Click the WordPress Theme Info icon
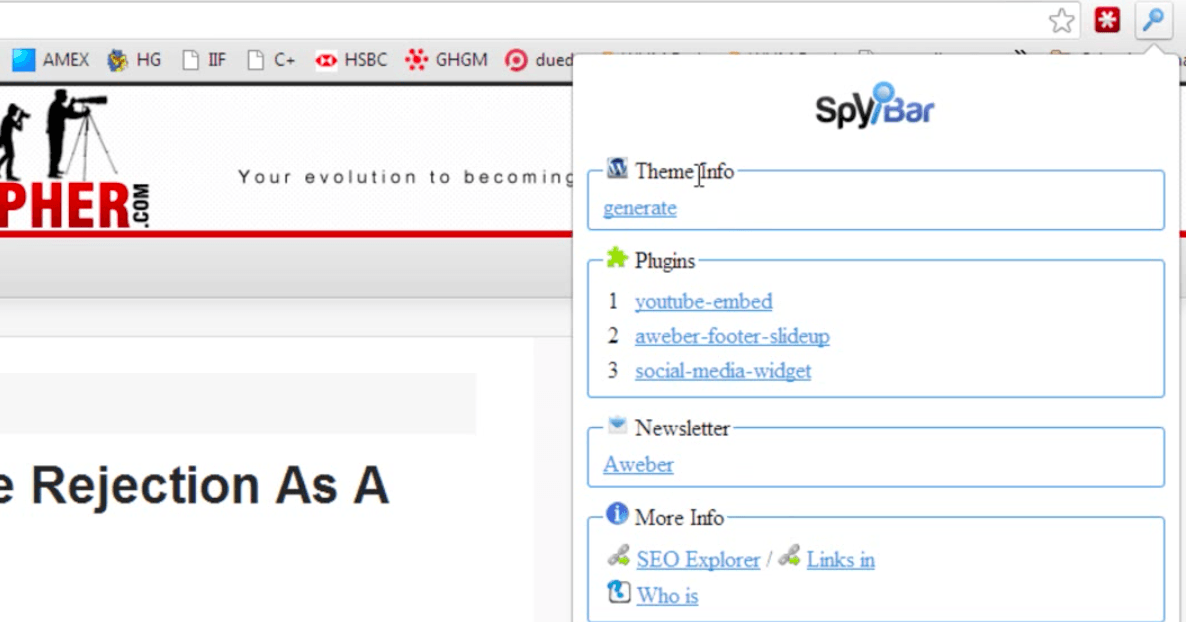Screen dimensions: 1186x622 pos(617,168)
